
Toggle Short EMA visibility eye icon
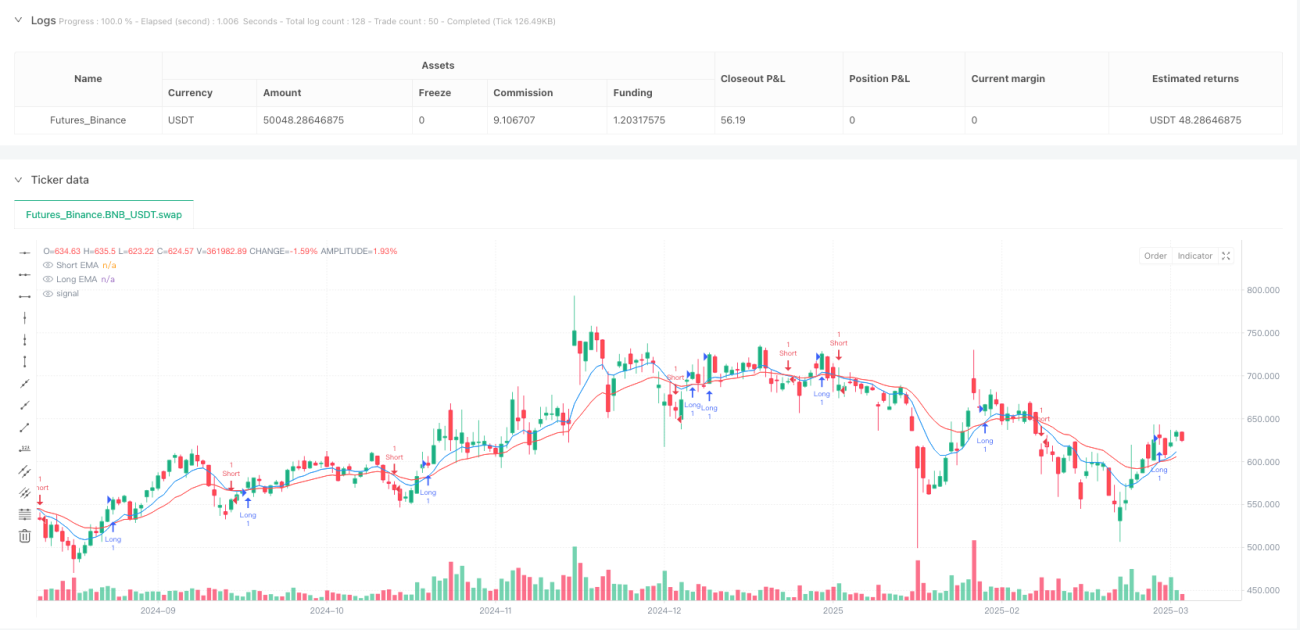[46, 265]
